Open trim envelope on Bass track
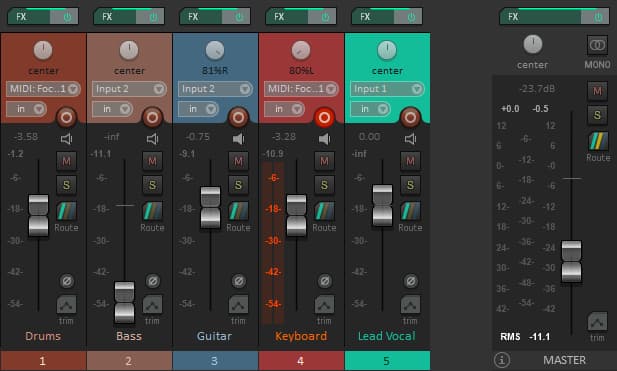This screenshot has width=617, height=371. click(153, 305)
